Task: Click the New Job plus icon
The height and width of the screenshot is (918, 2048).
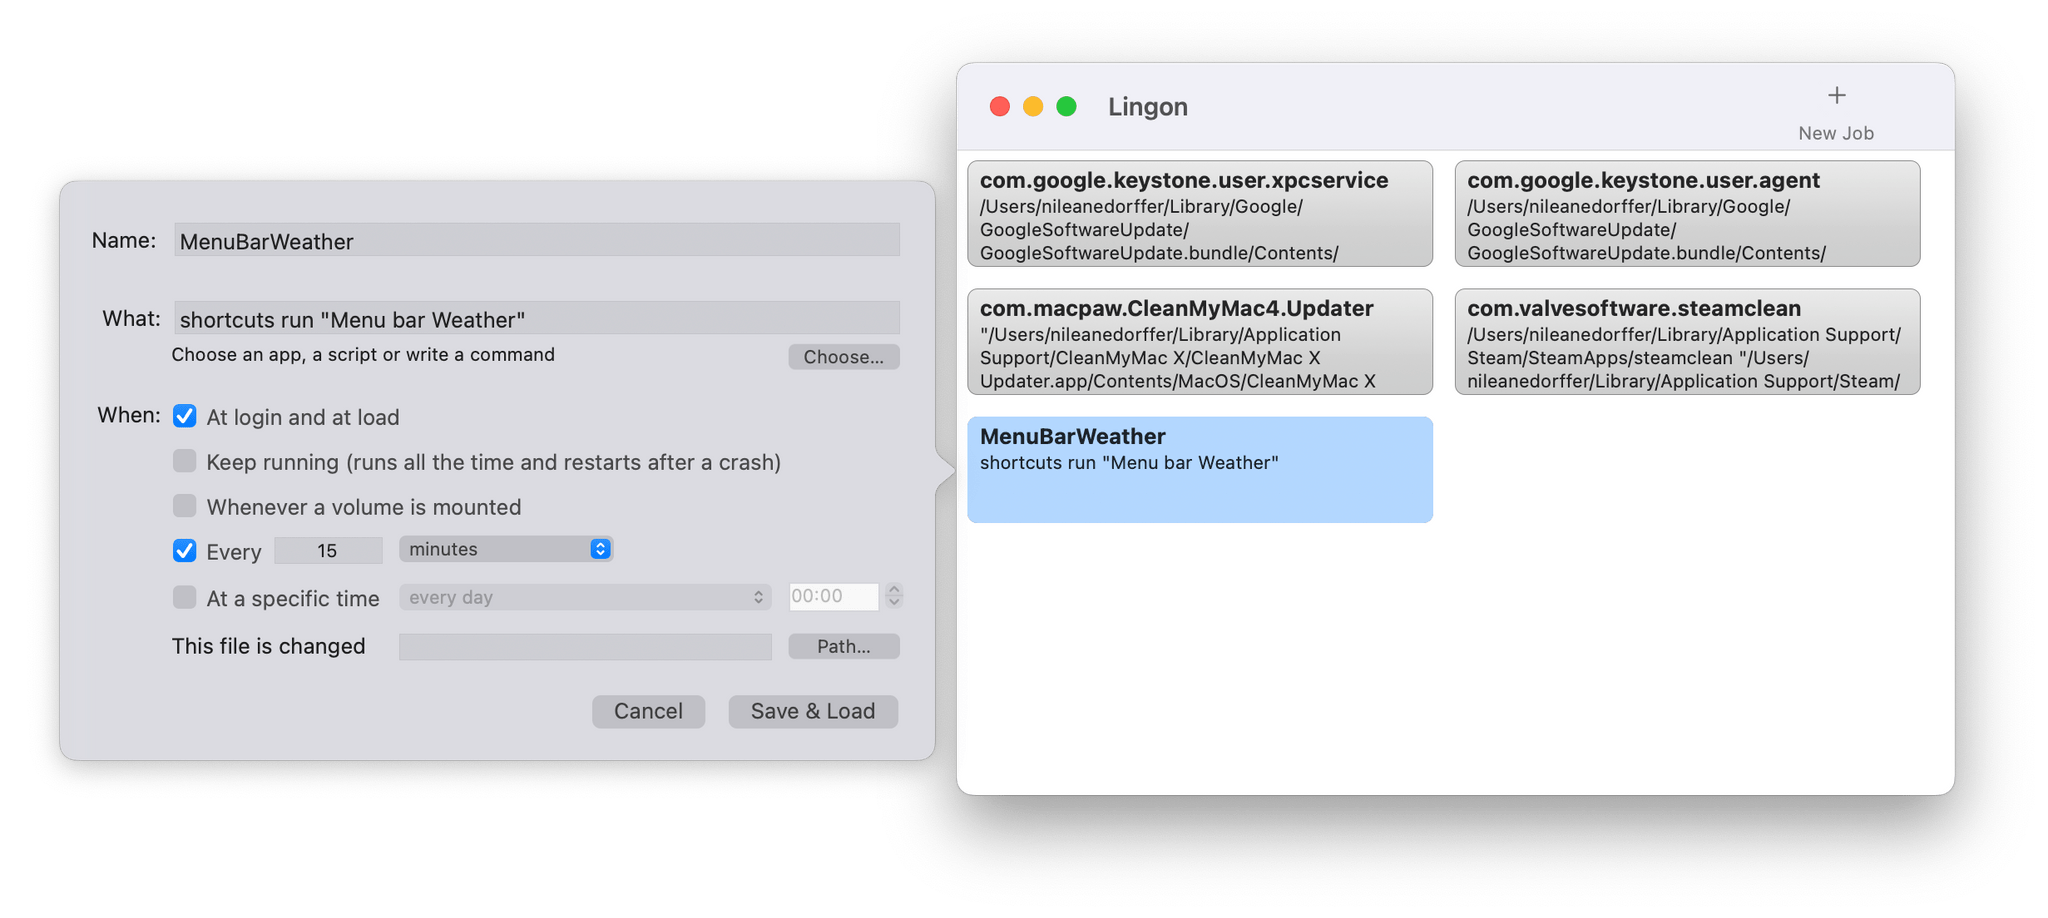Action: (1836, 96)
